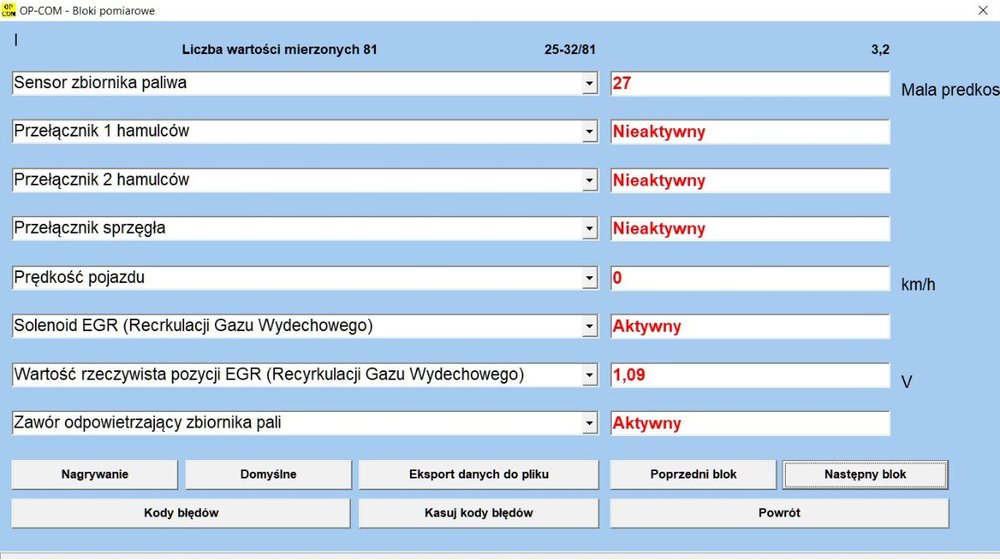Click Eksport danych do pliku
Viewport: 1000px width, 560px height.
[x=478, y=474]
